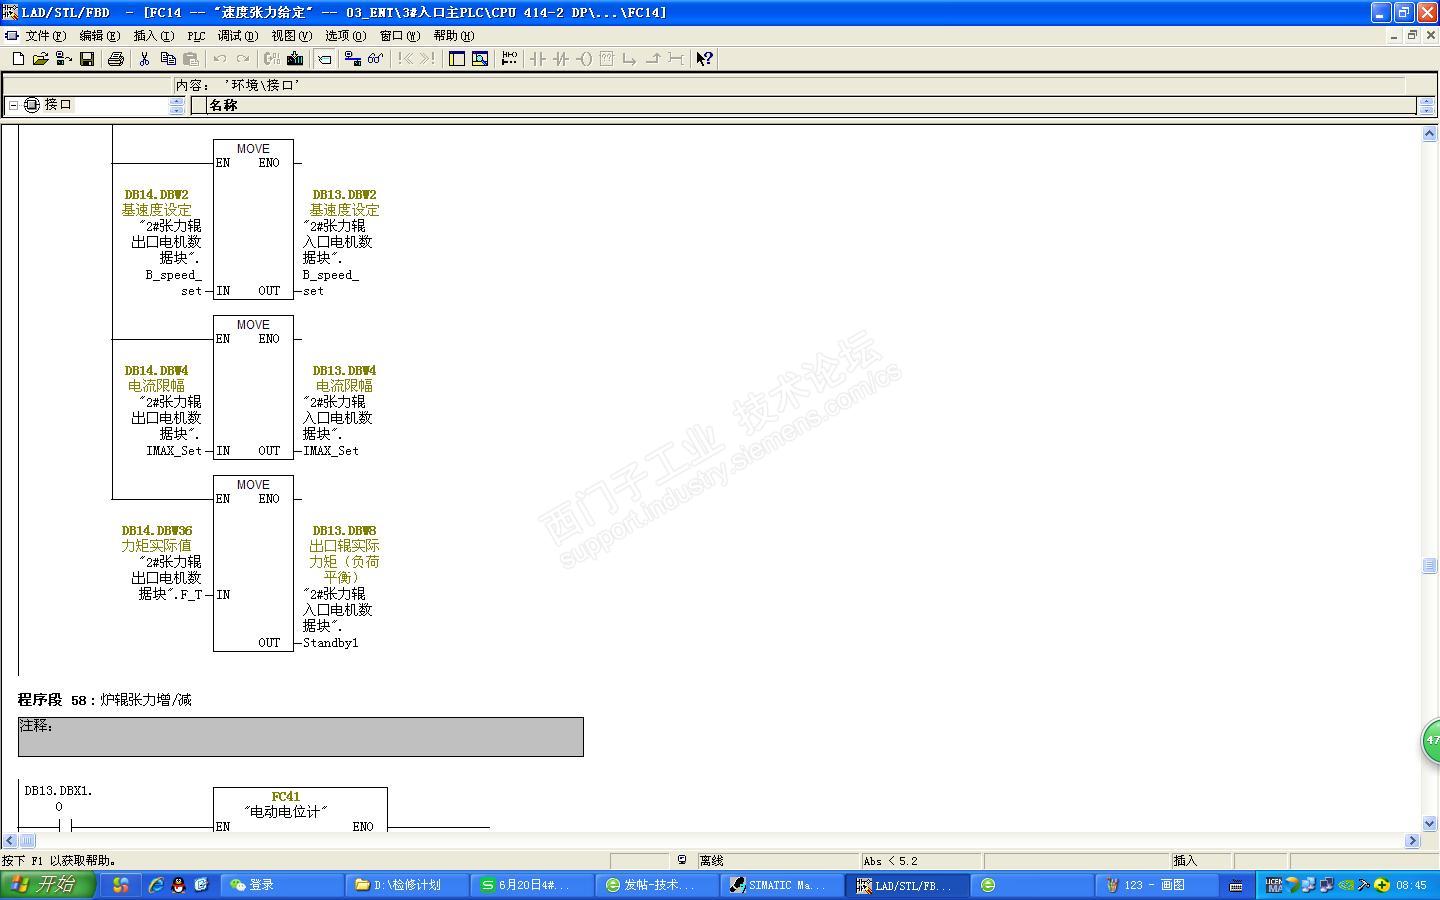The height and width of the screenshot is (900, 1440).
Task: Jump to the previous error
Action: [404, 59]
